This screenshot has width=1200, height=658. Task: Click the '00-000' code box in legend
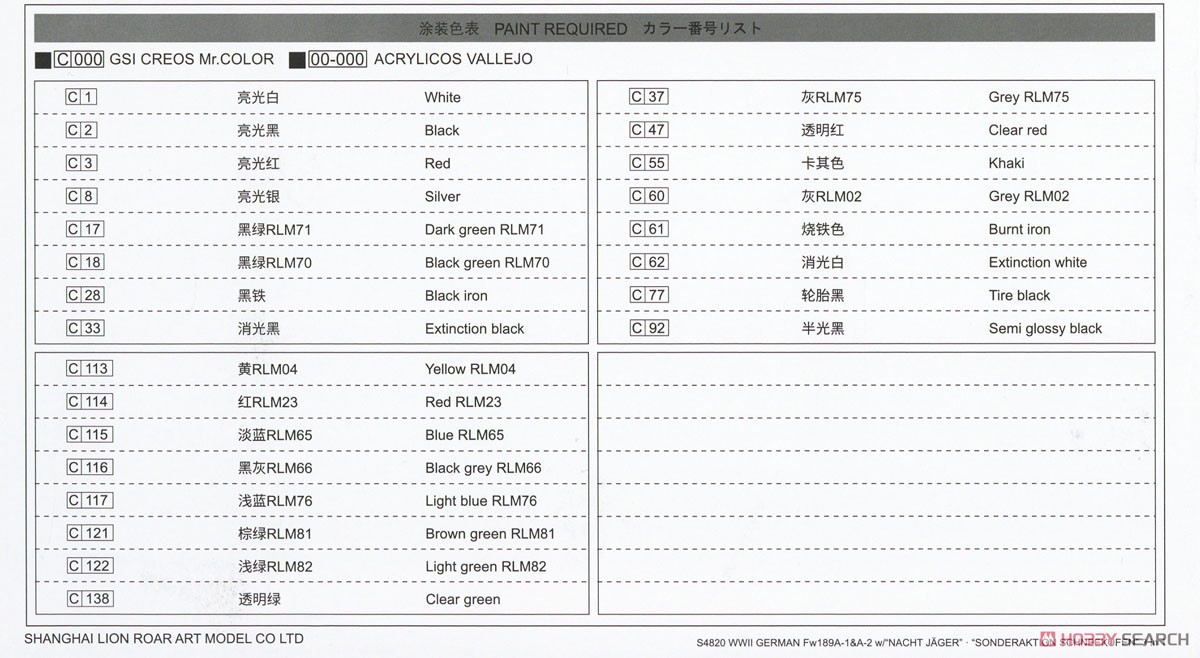(337, 59)
